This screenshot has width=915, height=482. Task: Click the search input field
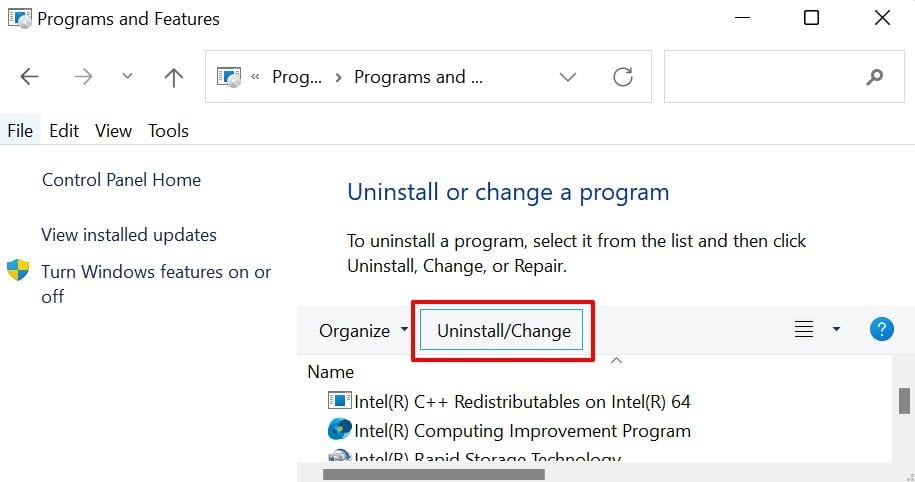(x=760, y=77)
